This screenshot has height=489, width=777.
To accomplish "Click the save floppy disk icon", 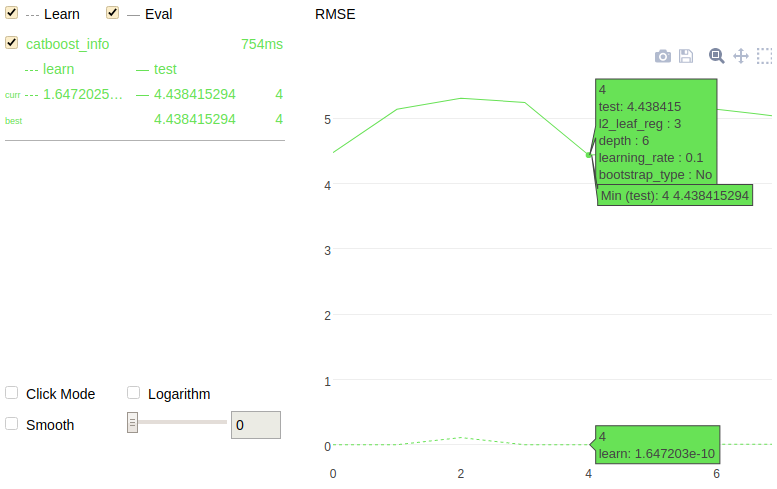I will [x=686, y=56].
